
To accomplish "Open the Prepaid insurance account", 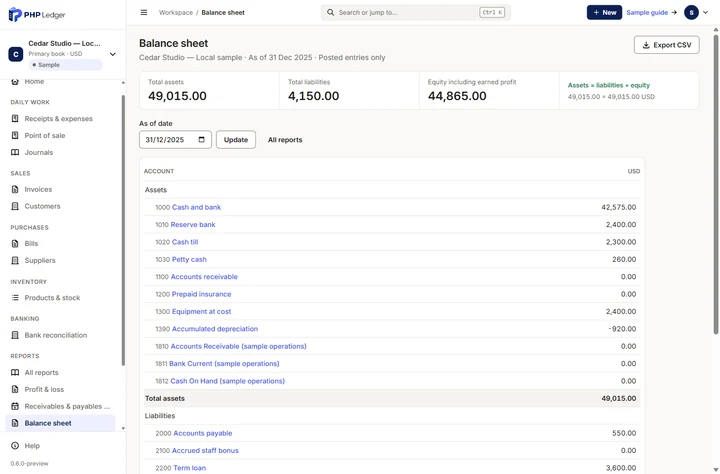I will pyautogui.click(x=202, y=294).
